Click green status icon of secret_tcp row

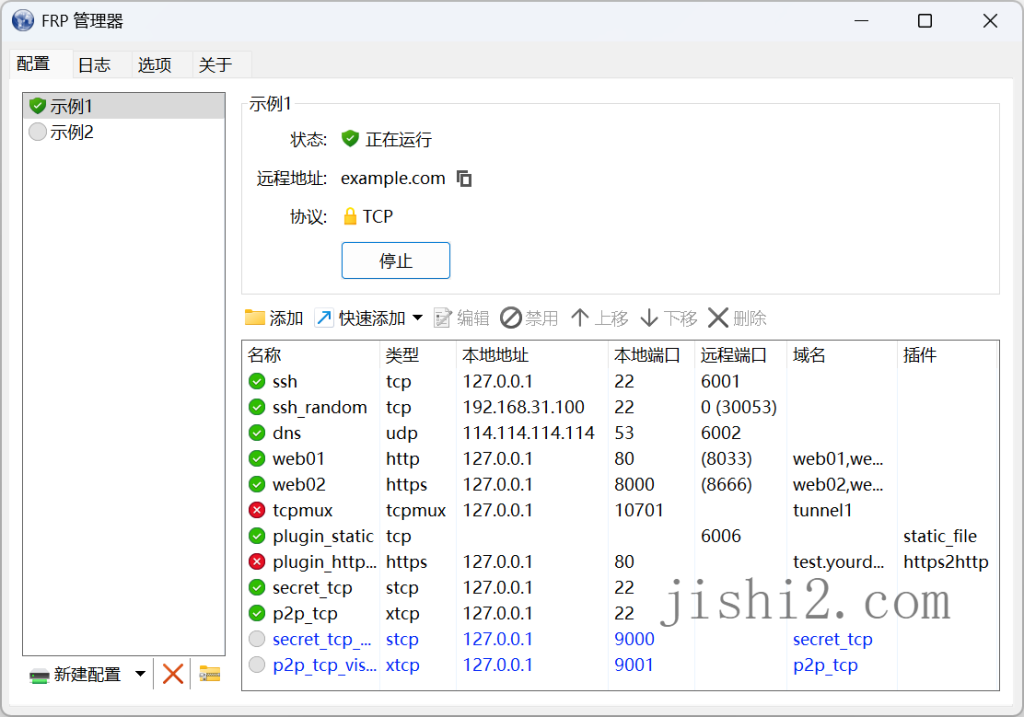pyautogui.click(x=257, y=588)
